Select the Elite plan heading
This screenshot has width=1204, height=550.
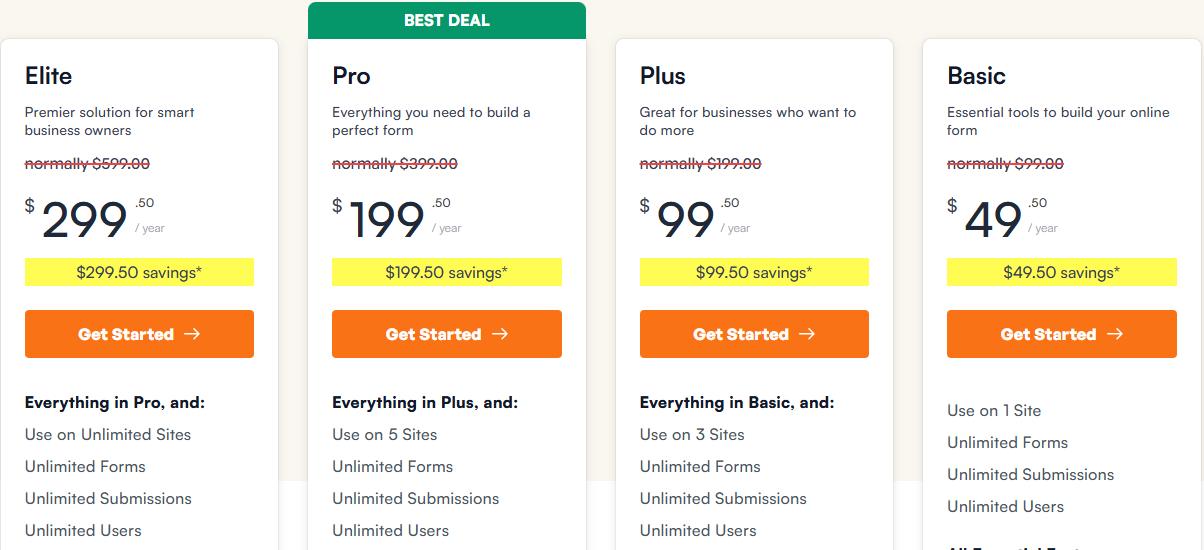click(x=48, y=76)
